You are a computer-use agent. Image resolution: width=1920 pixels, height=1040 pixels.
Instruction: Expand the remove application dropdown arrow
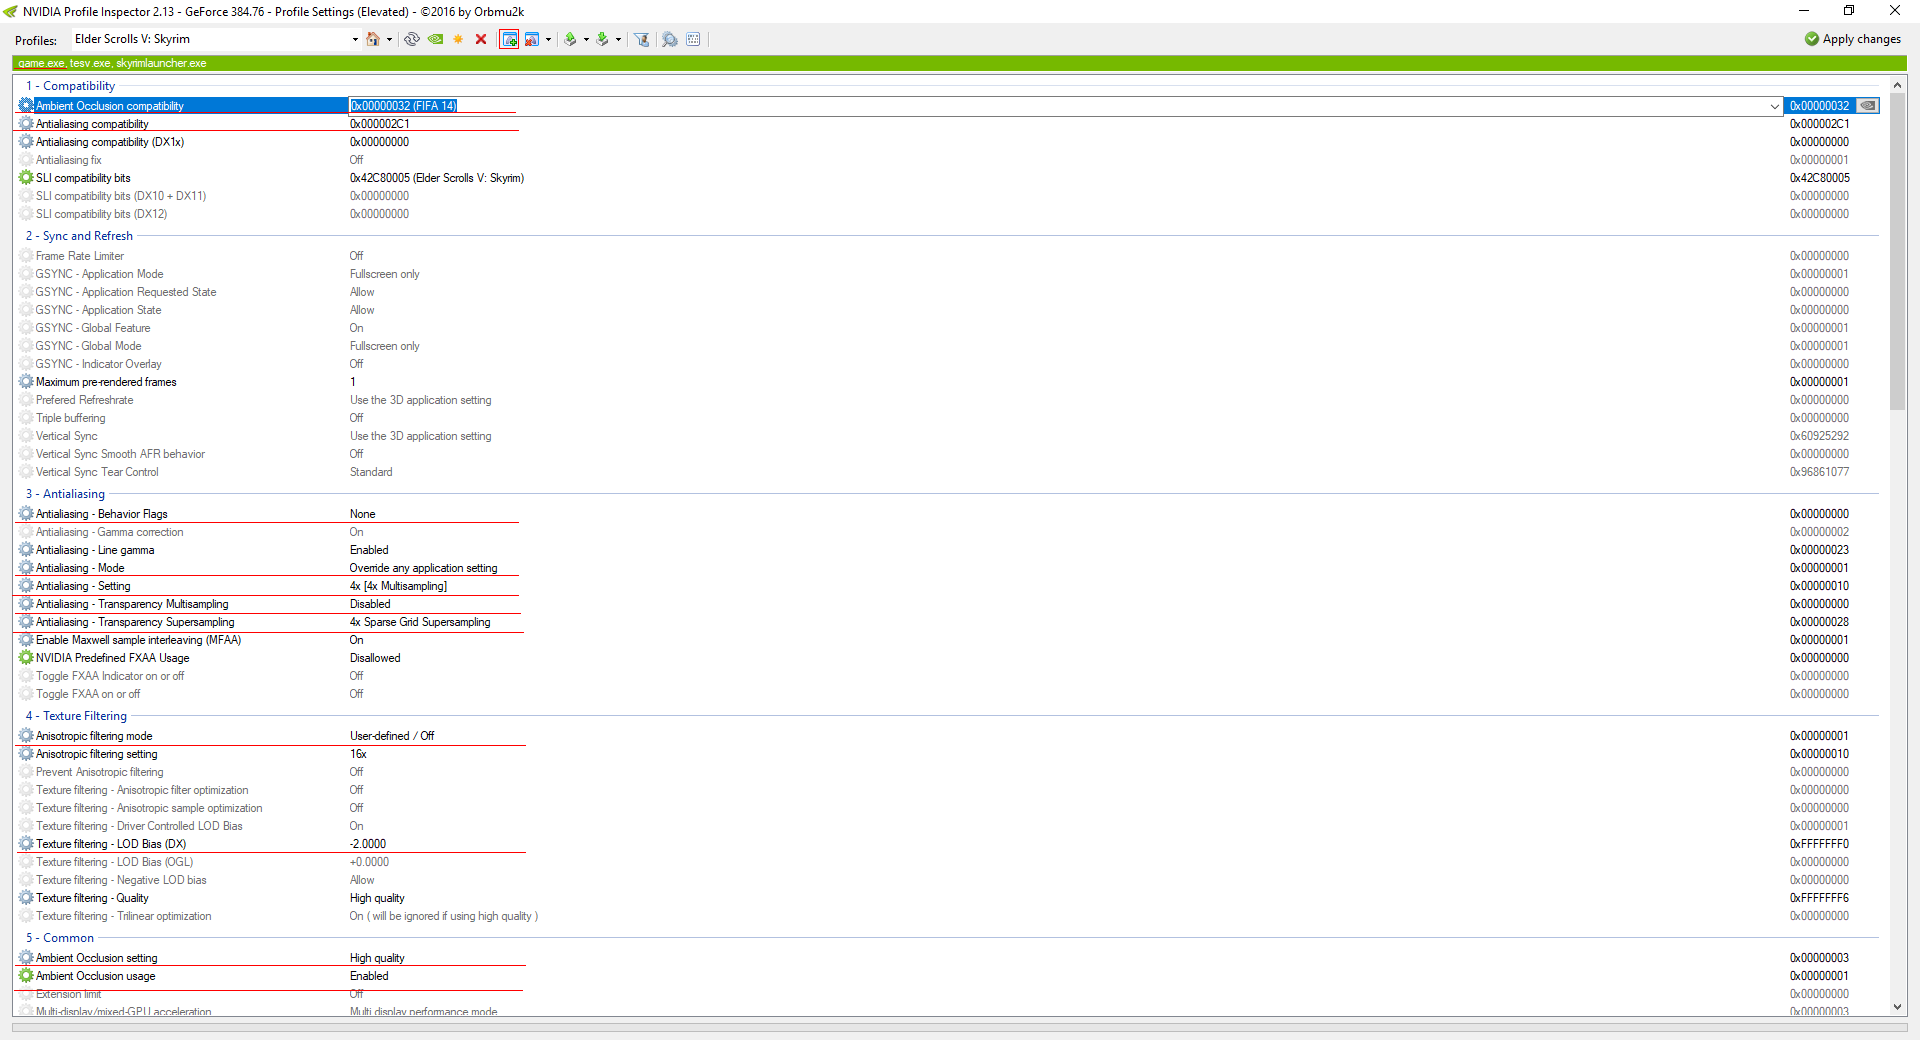tap(548, 39)
